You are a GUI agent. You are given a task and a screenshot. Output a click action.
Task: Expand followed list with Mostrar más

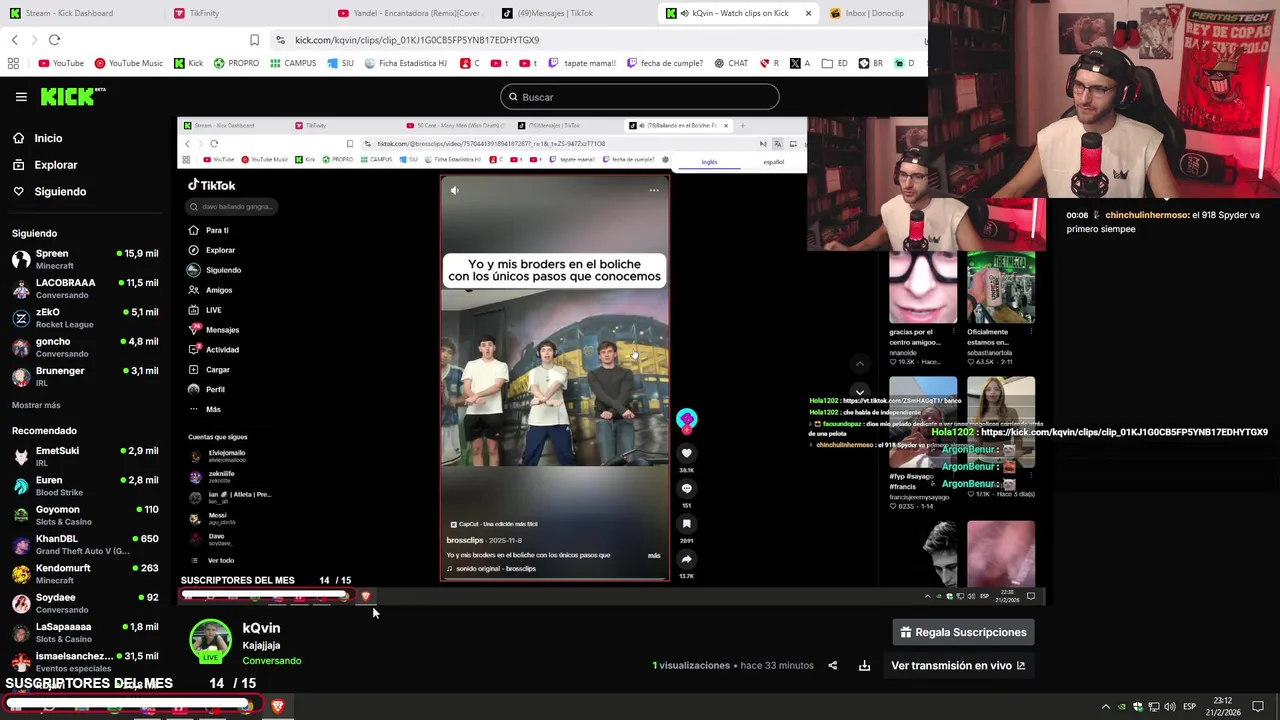(36, 405)
